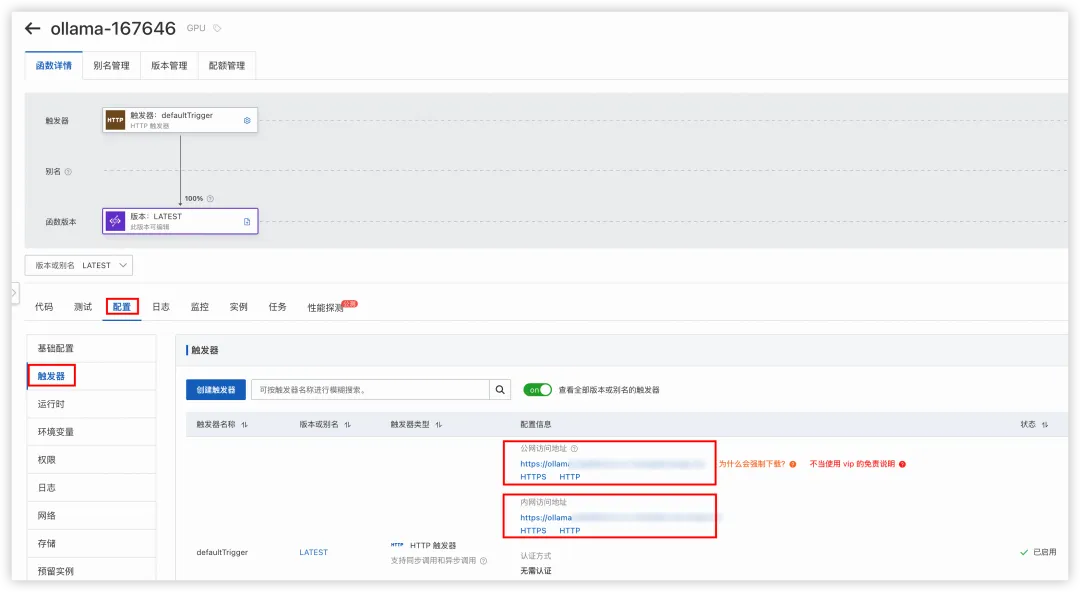1080x592 pixels.
Task: Click the defaultTrigger name cell
Action: (222, 552)
